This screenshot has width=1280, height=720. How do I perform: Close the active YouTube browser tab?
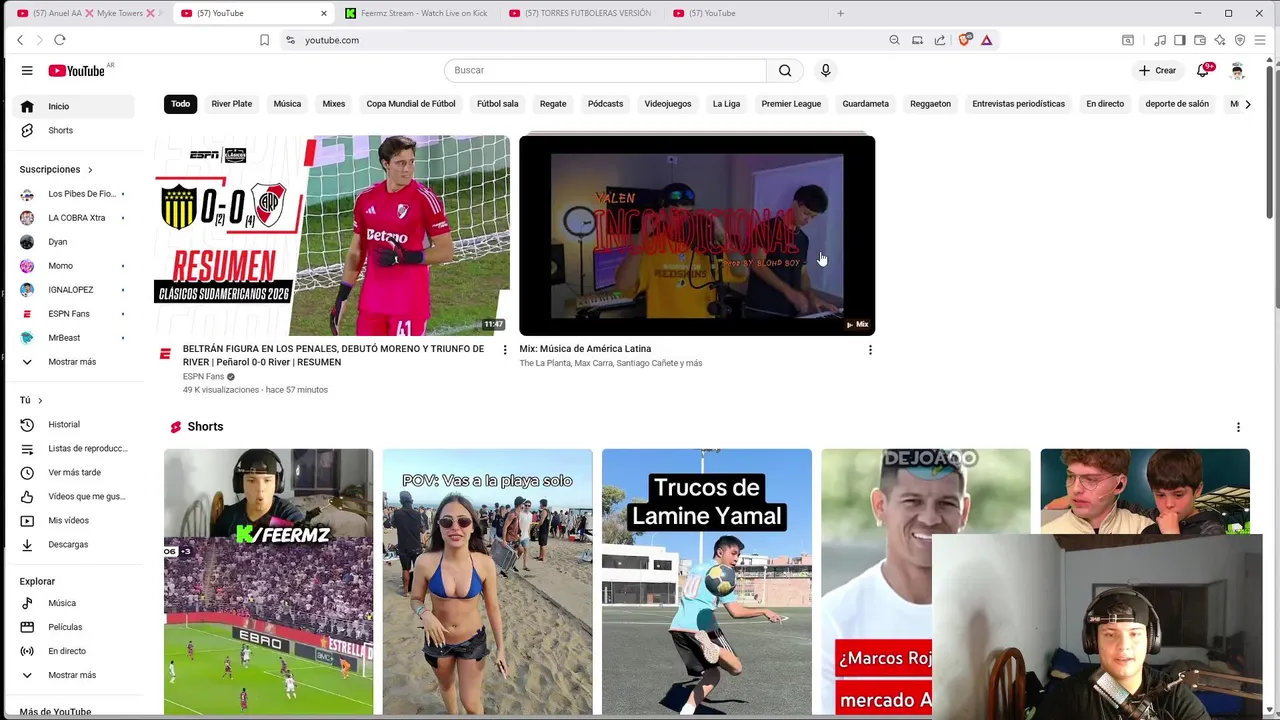point(324,13)
